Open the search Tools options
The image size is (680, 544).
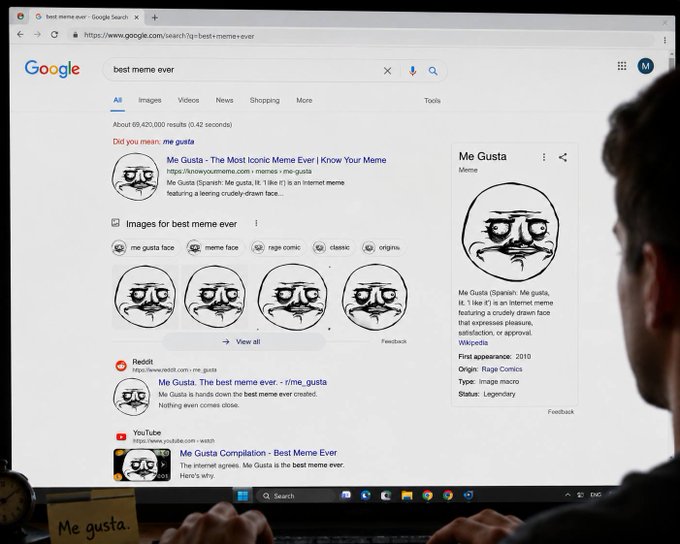click(432, 101)
